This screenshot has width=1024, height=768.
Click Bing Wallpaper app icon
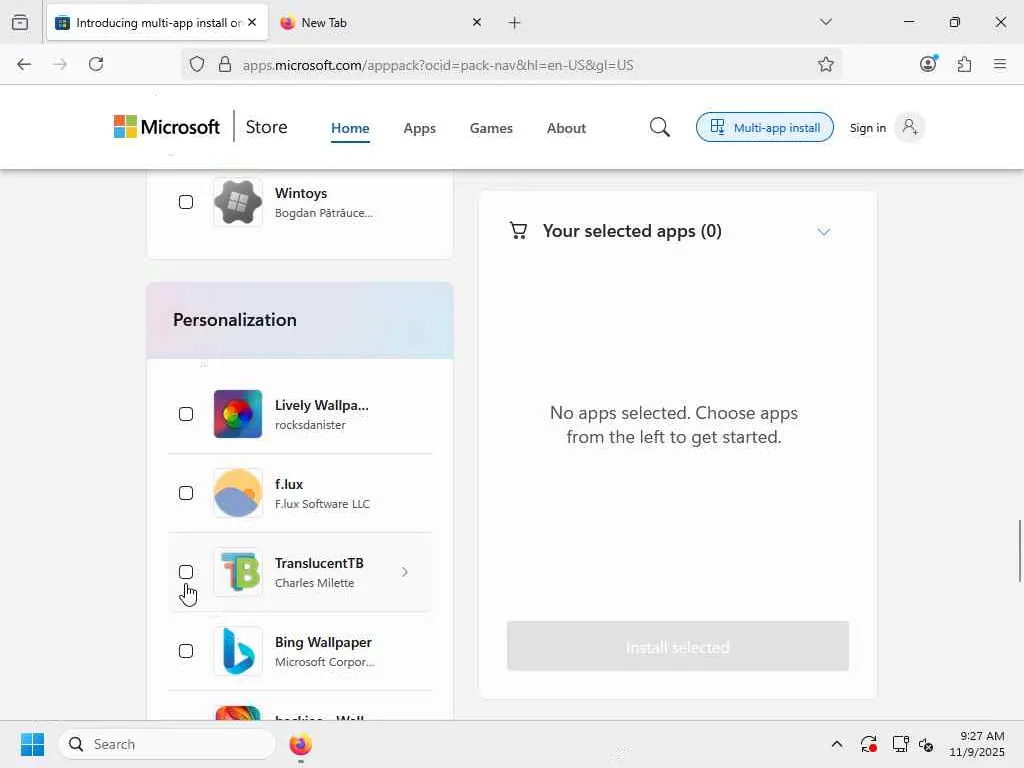coord(238,651)
